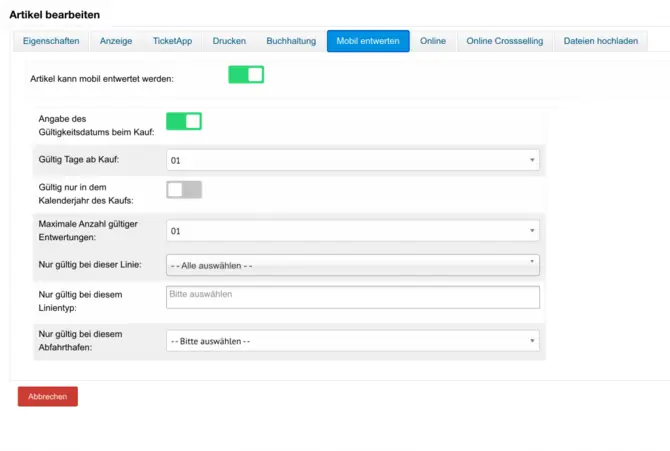The height and width of the screenshot is (451, 670).
Task: Open the Eigenschaften tab
Action: (x=51, y=41)
